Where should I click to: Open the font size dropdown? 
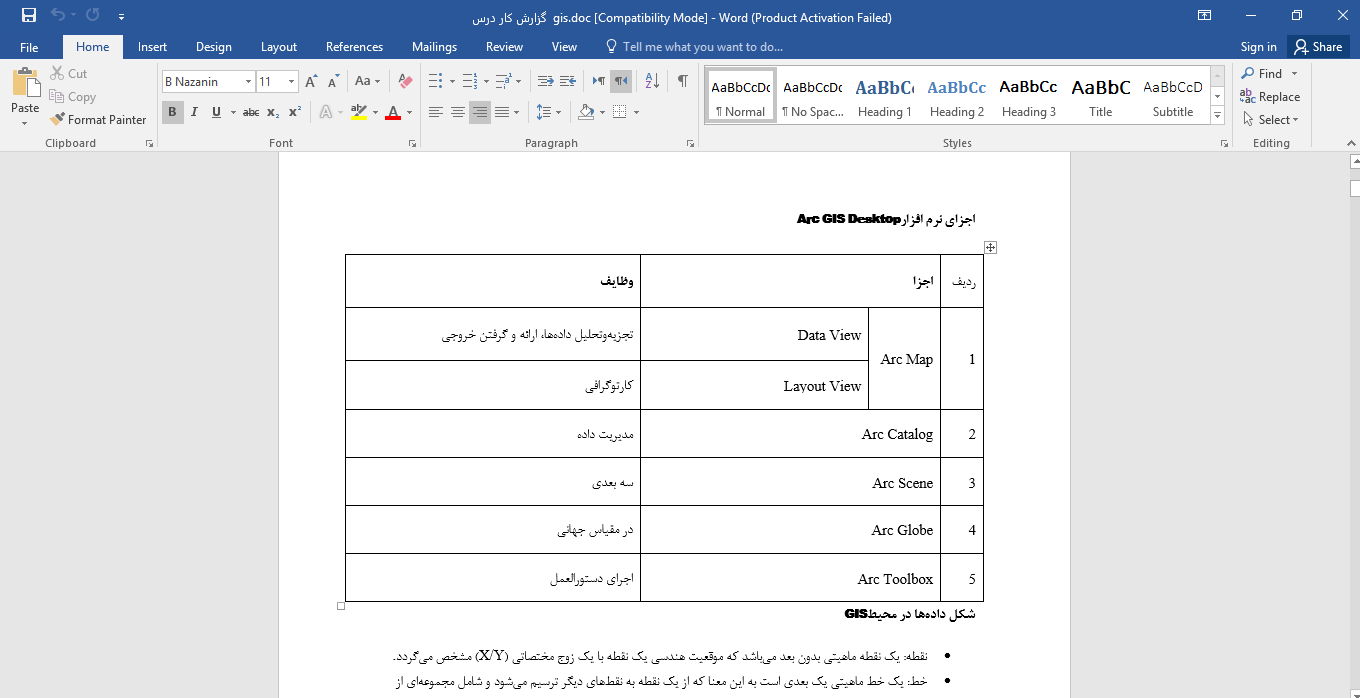tap(292, 82)
